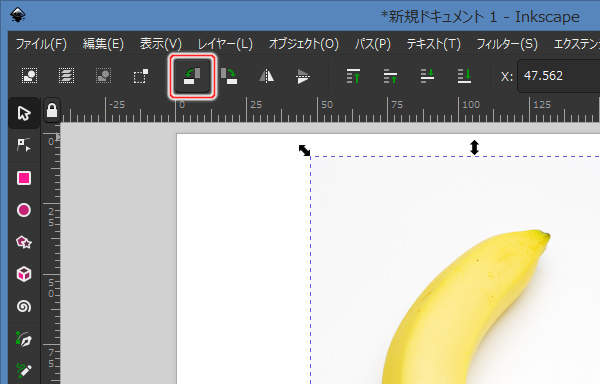Open the パス(P) menu
Viewport: 600px width, 384px height.
click(x=373, y=44)
